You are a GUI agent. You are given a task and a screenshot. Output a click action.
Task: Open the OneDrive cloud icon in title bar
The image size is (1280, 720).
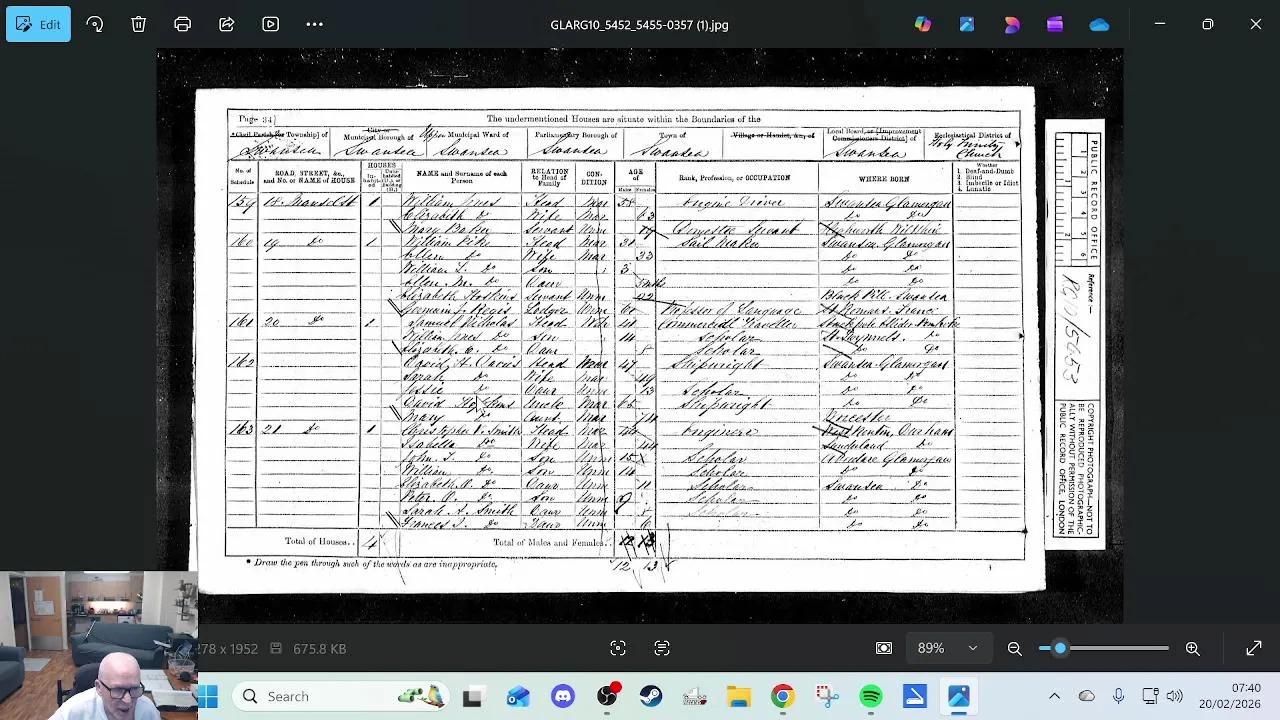point(1099,24)
